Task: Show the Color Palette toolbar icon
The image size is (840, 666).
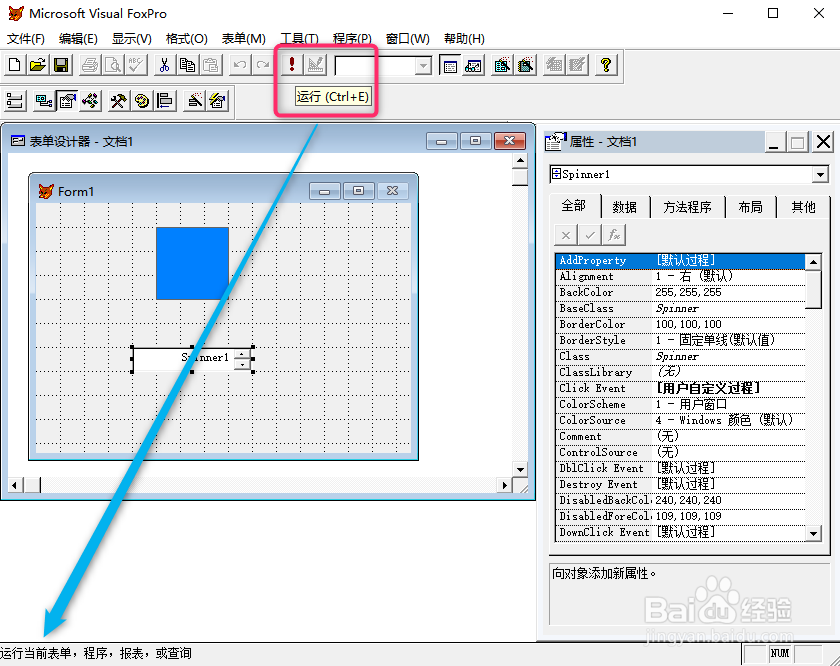Action: coord(142,101)
